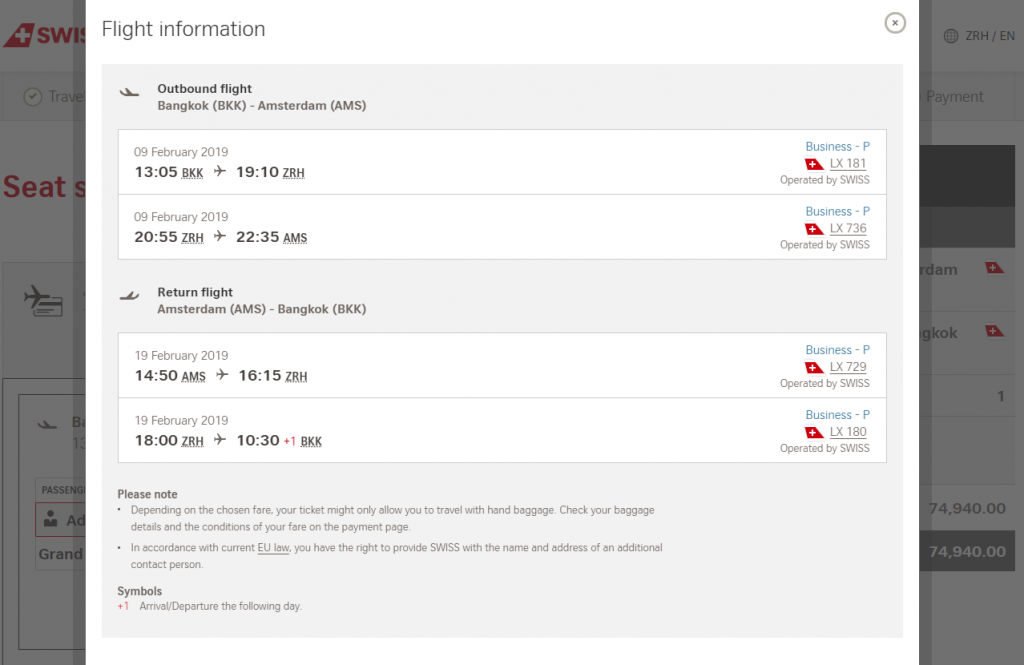
Task: Click SWISS flag icon beside LX 181
Action: [814, 164]
